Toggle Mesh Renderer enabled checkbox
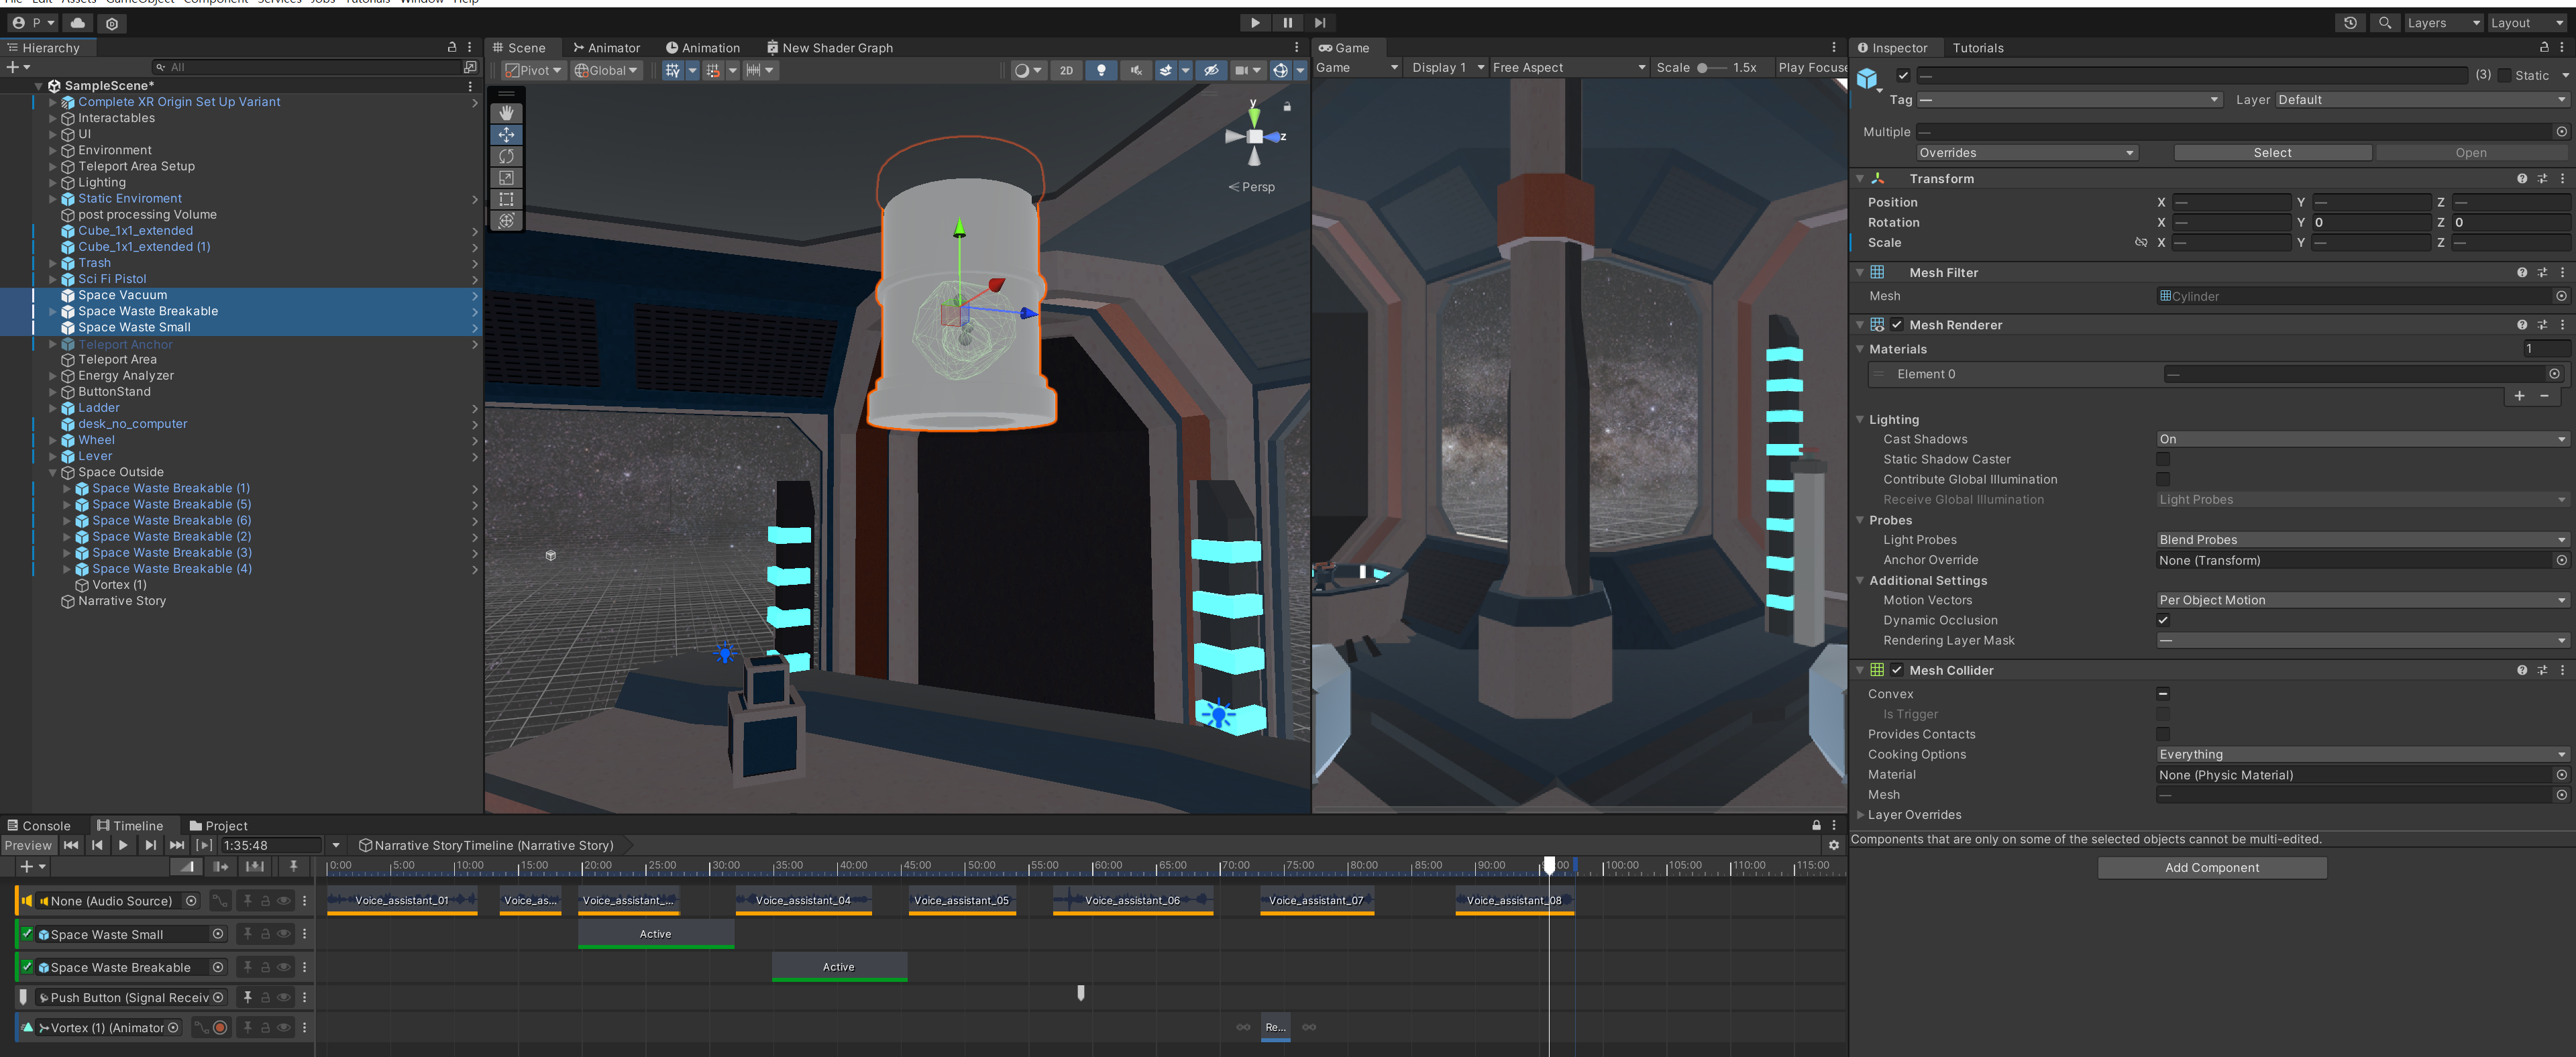Image resolution: width=2576 pixels, height=1057 pixels. (x=1896, y=324)
